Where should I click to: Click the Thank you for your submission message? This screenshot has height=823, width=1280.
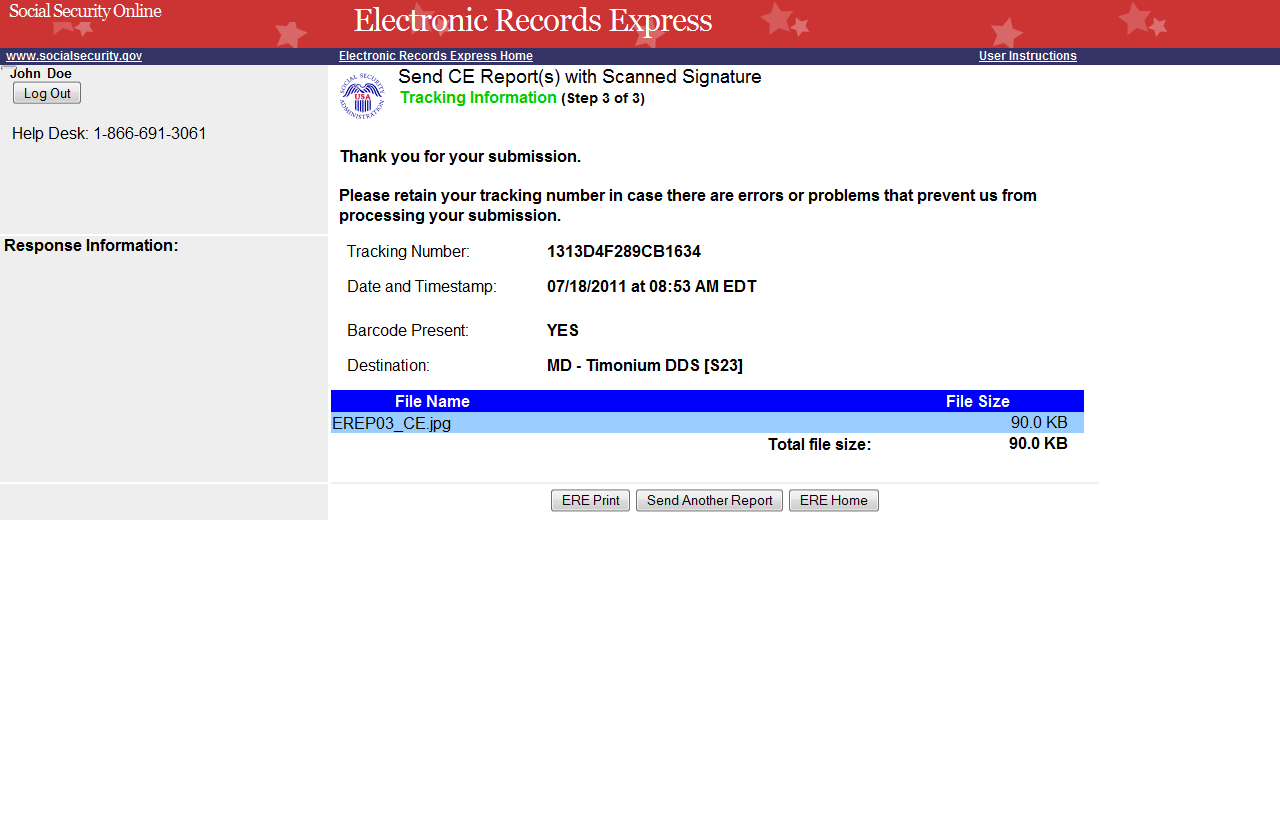(x=460, y=157)
